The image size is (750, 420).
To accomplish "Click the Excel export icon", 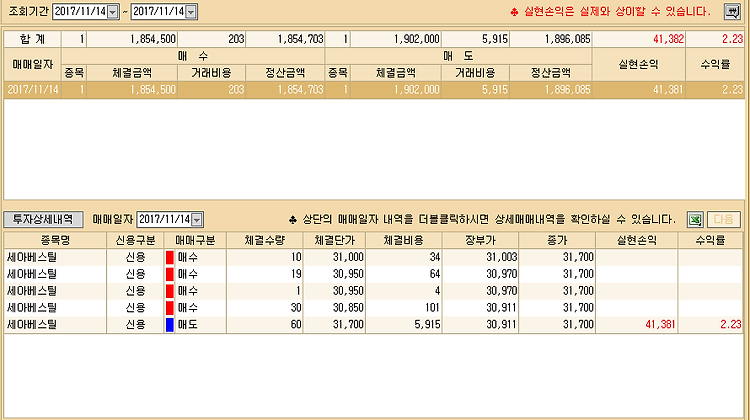I will tap(695, 220).
